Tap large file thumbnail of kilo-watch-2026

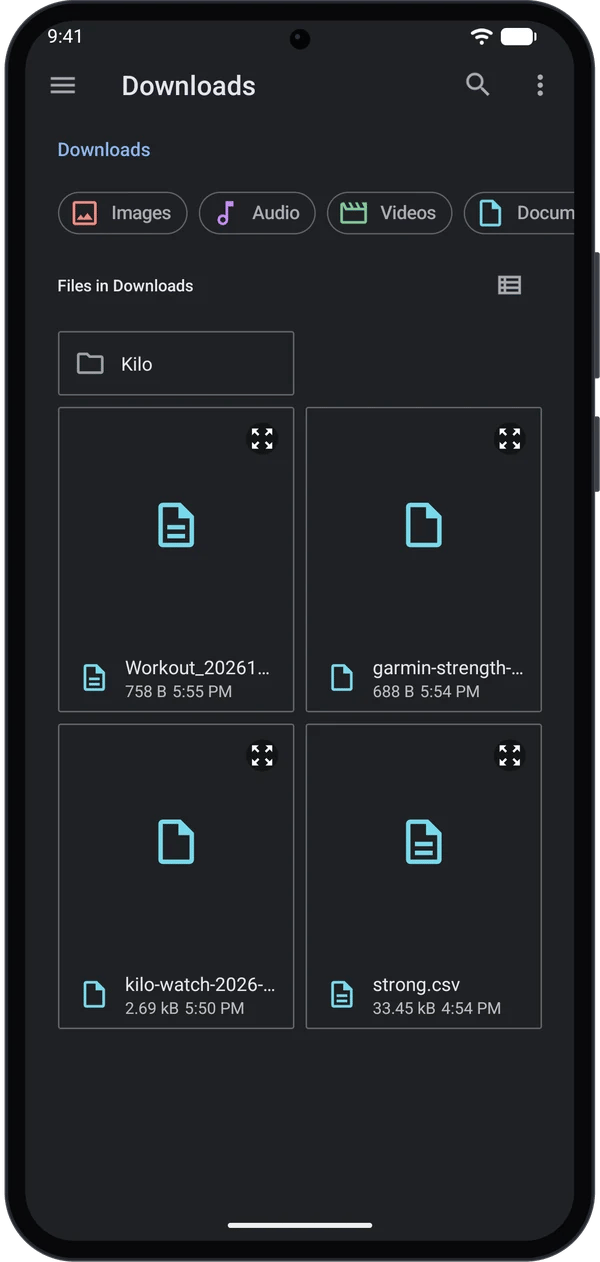(176, 842)
